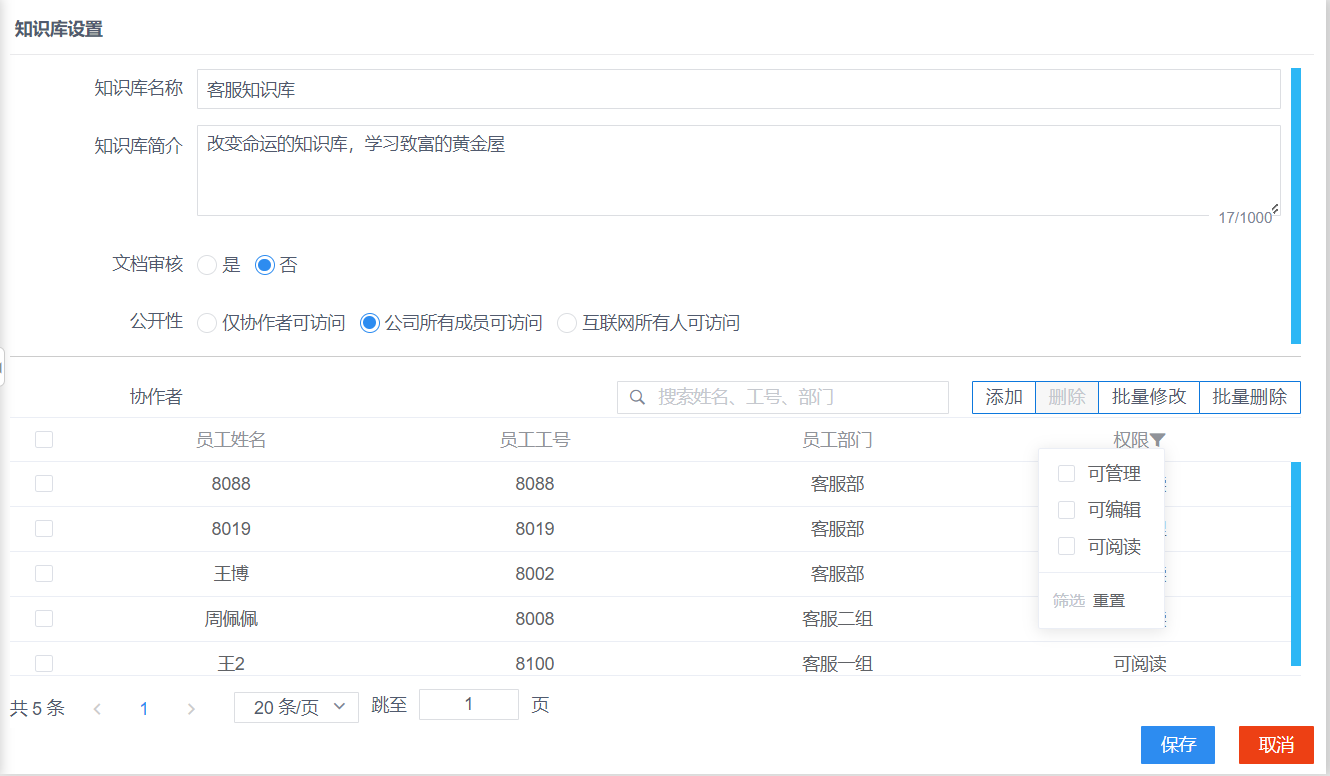Focus the 搜索姓名、工号、部门 search box
Viewport: 1330px width, 776px height.
(x=783, y=397)
